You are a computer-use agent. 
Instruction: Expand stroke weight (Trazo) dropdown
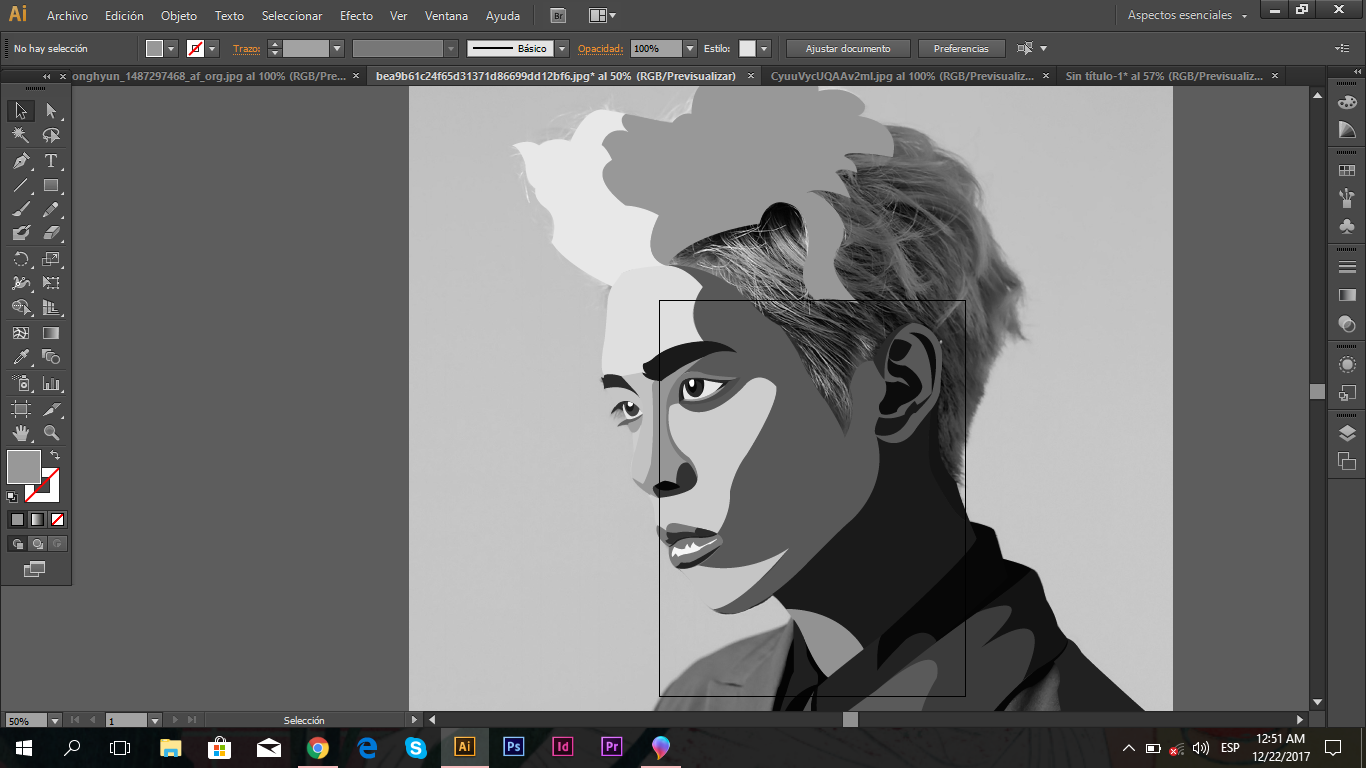337,48
